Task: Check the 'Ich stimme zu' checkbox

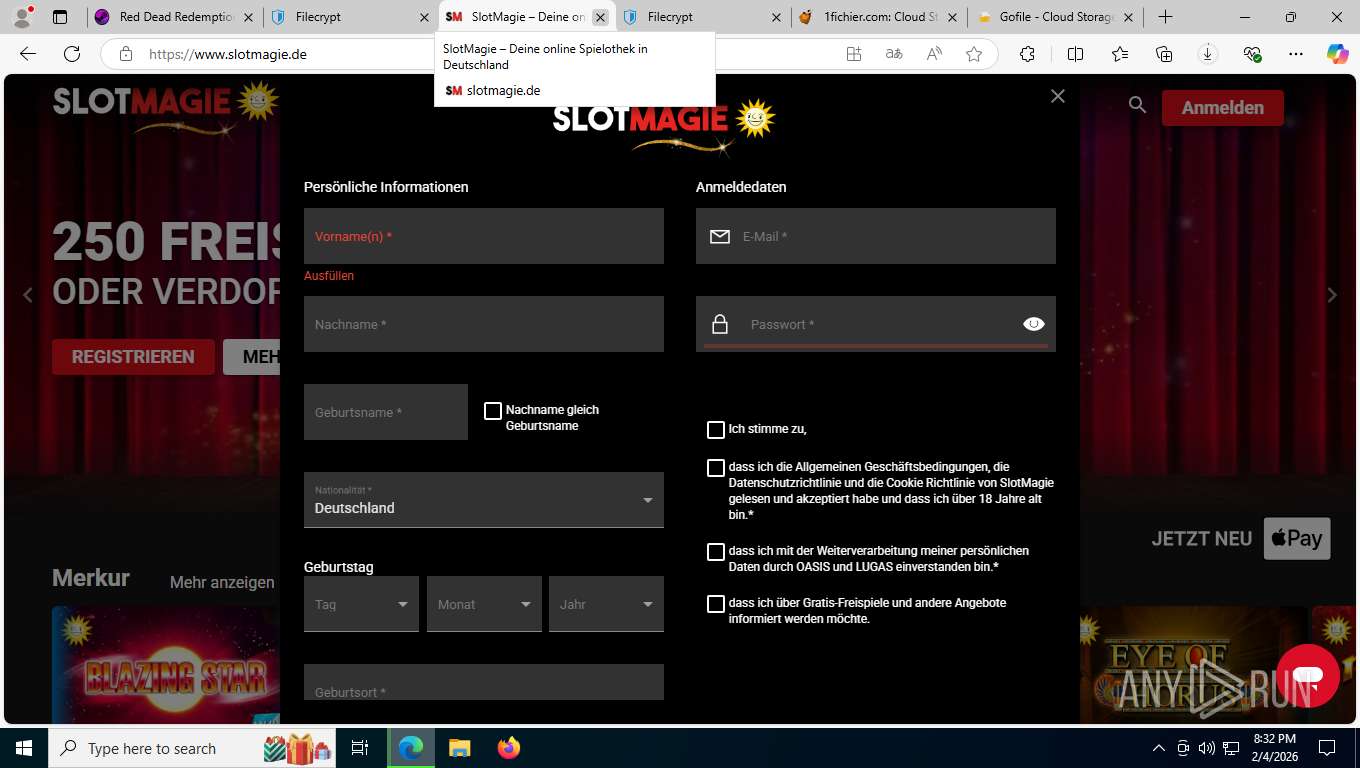Action: (716, 430)
